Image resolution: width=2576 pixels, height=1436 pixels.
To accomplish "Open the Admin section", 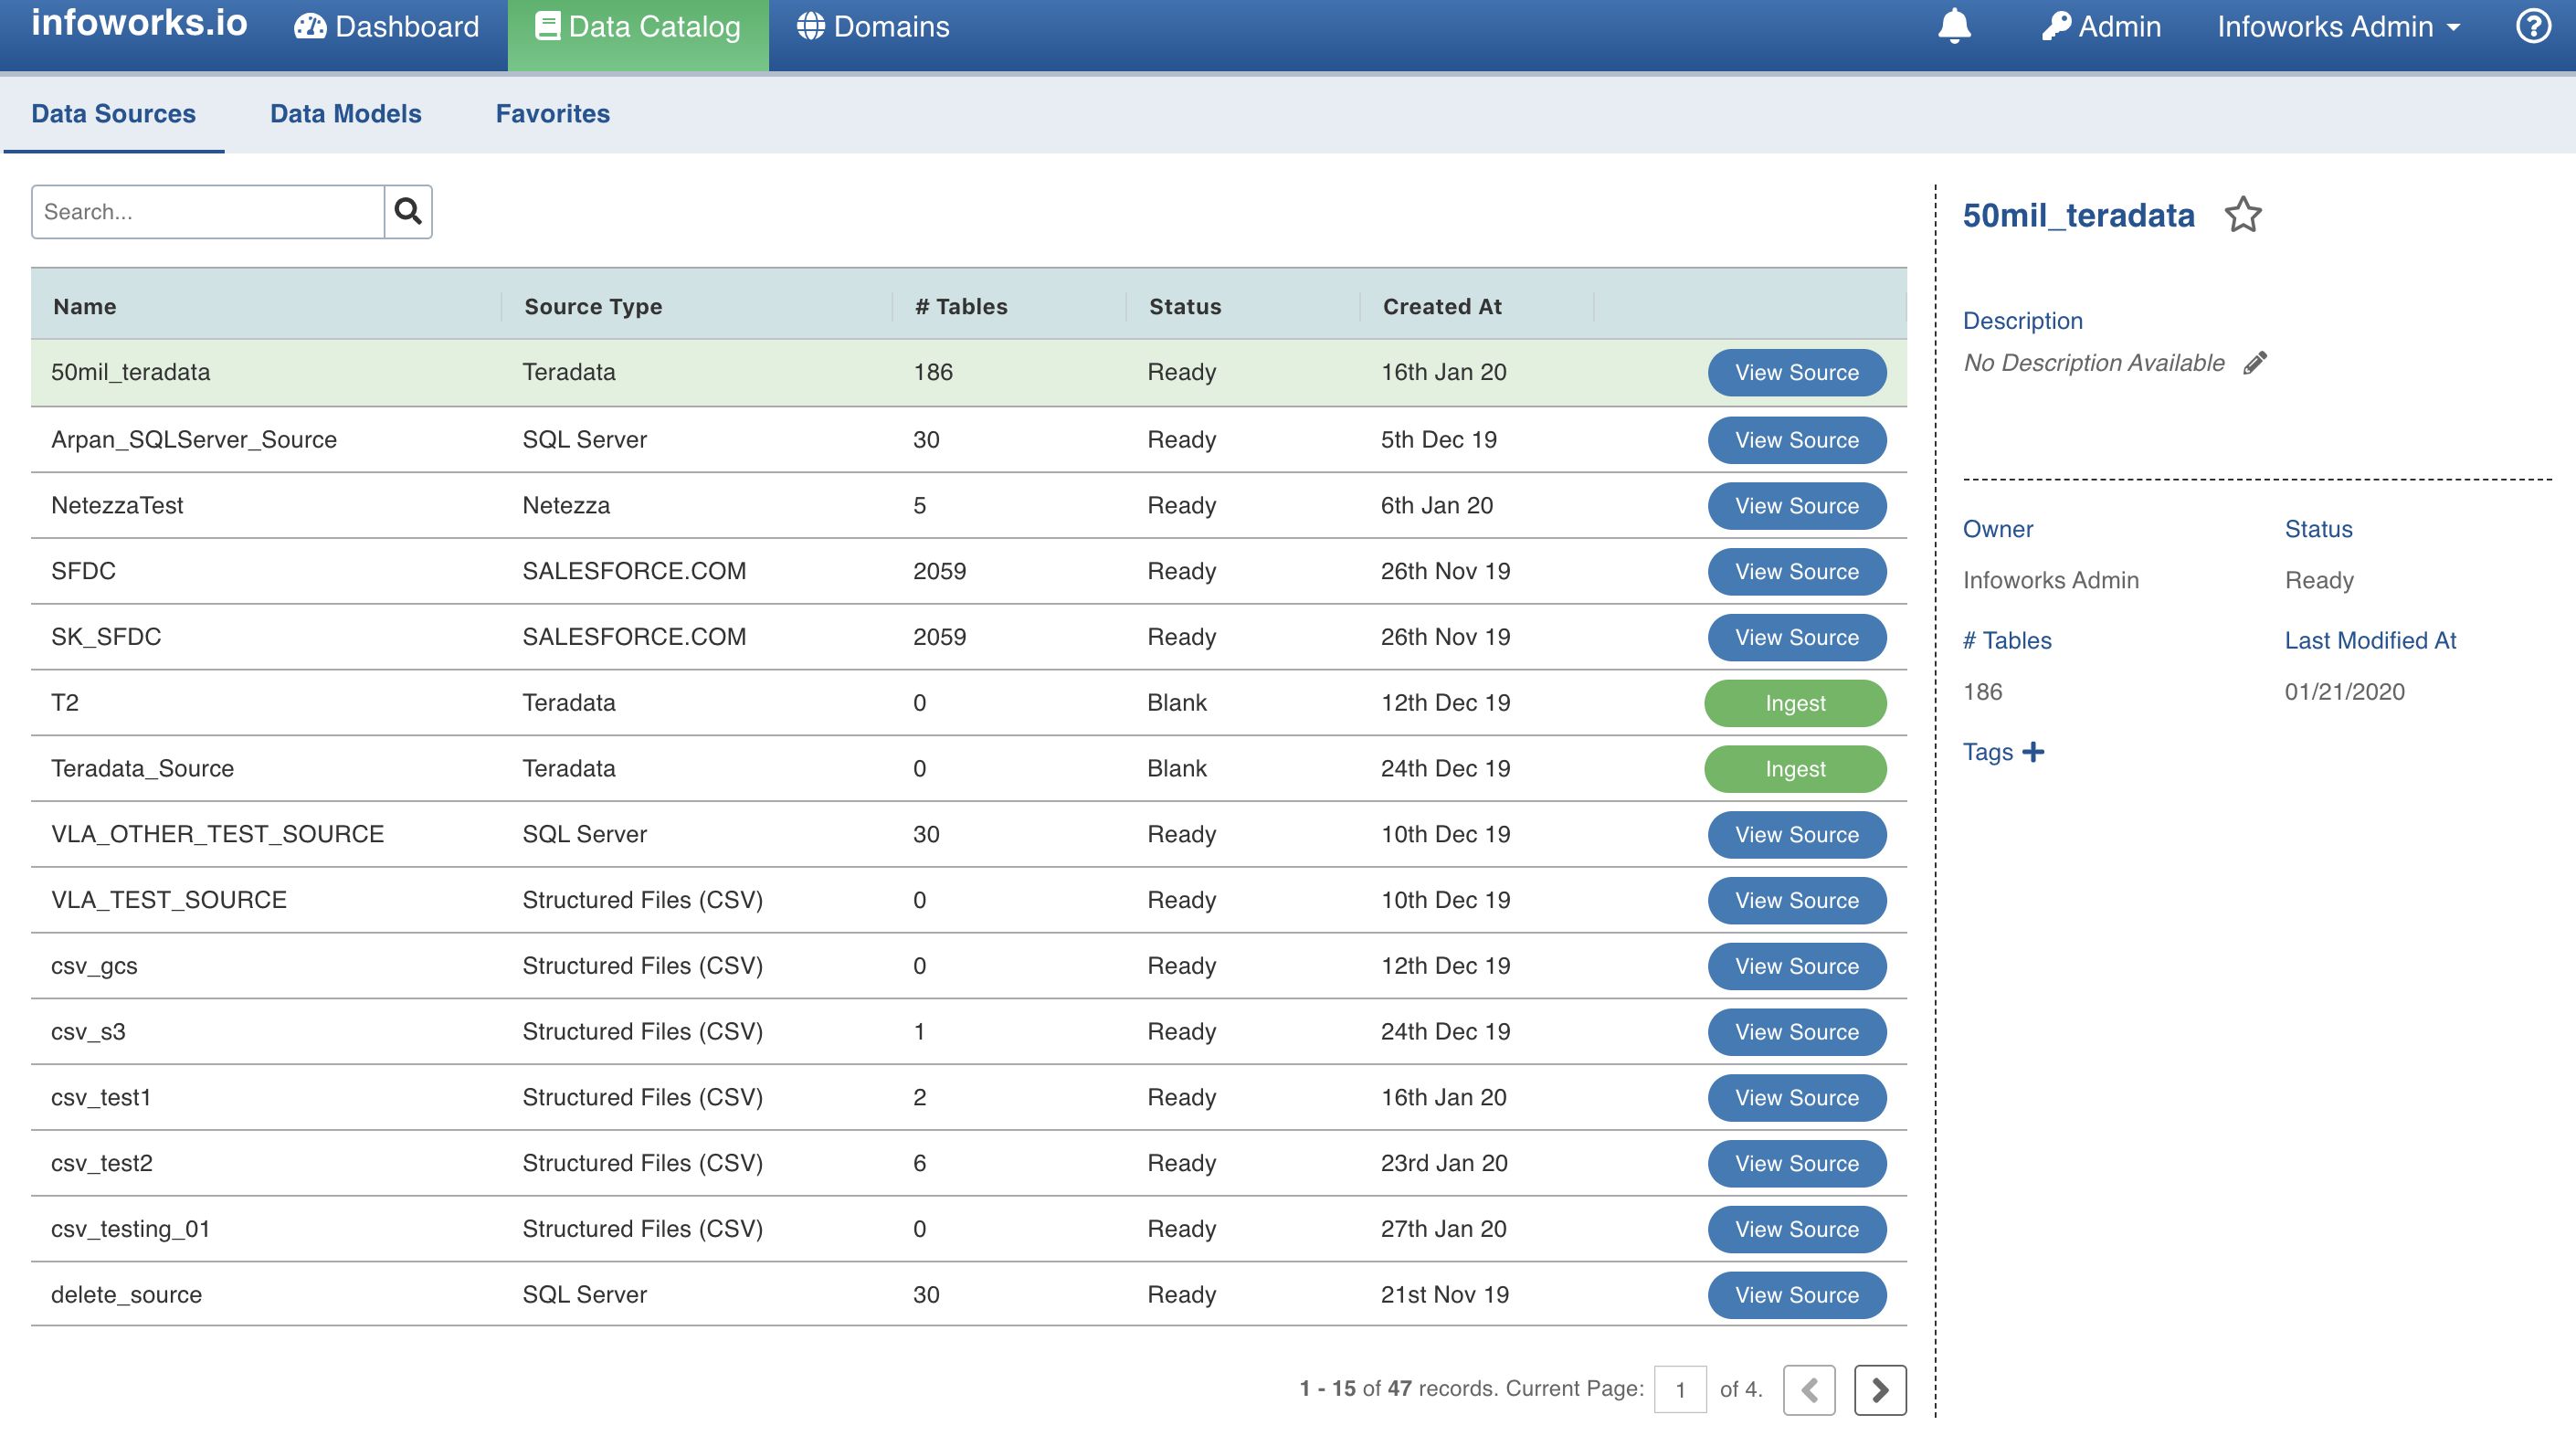I will 2101,27.
